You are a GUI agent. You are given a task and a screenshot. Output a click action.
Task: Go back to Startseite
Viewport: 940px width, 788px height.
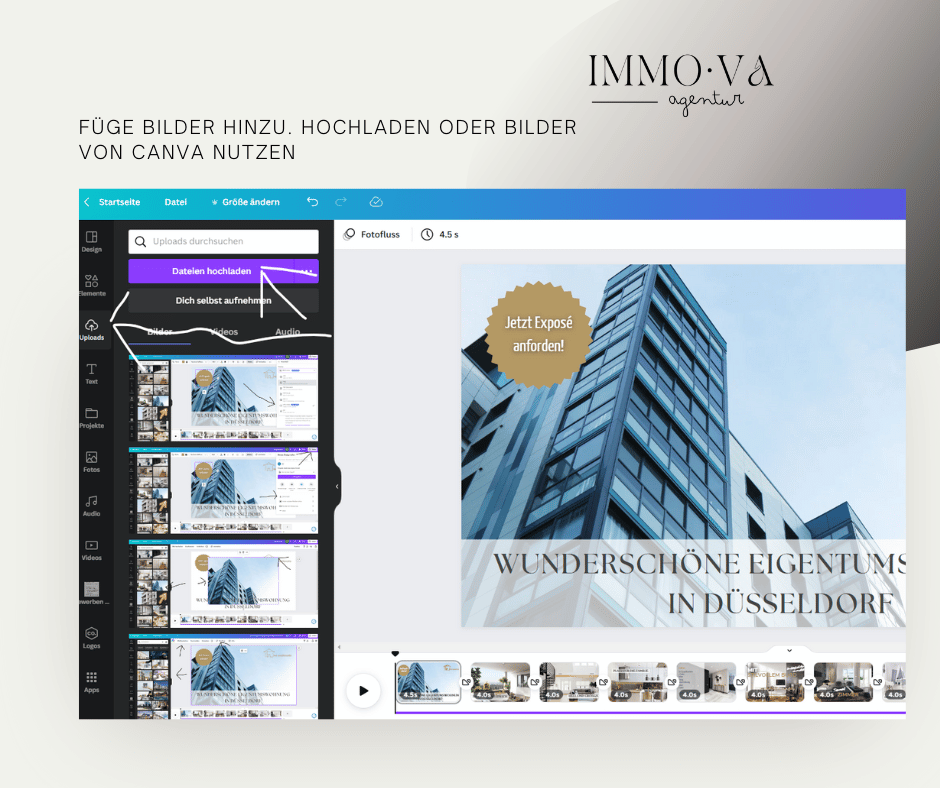point(112,202)
